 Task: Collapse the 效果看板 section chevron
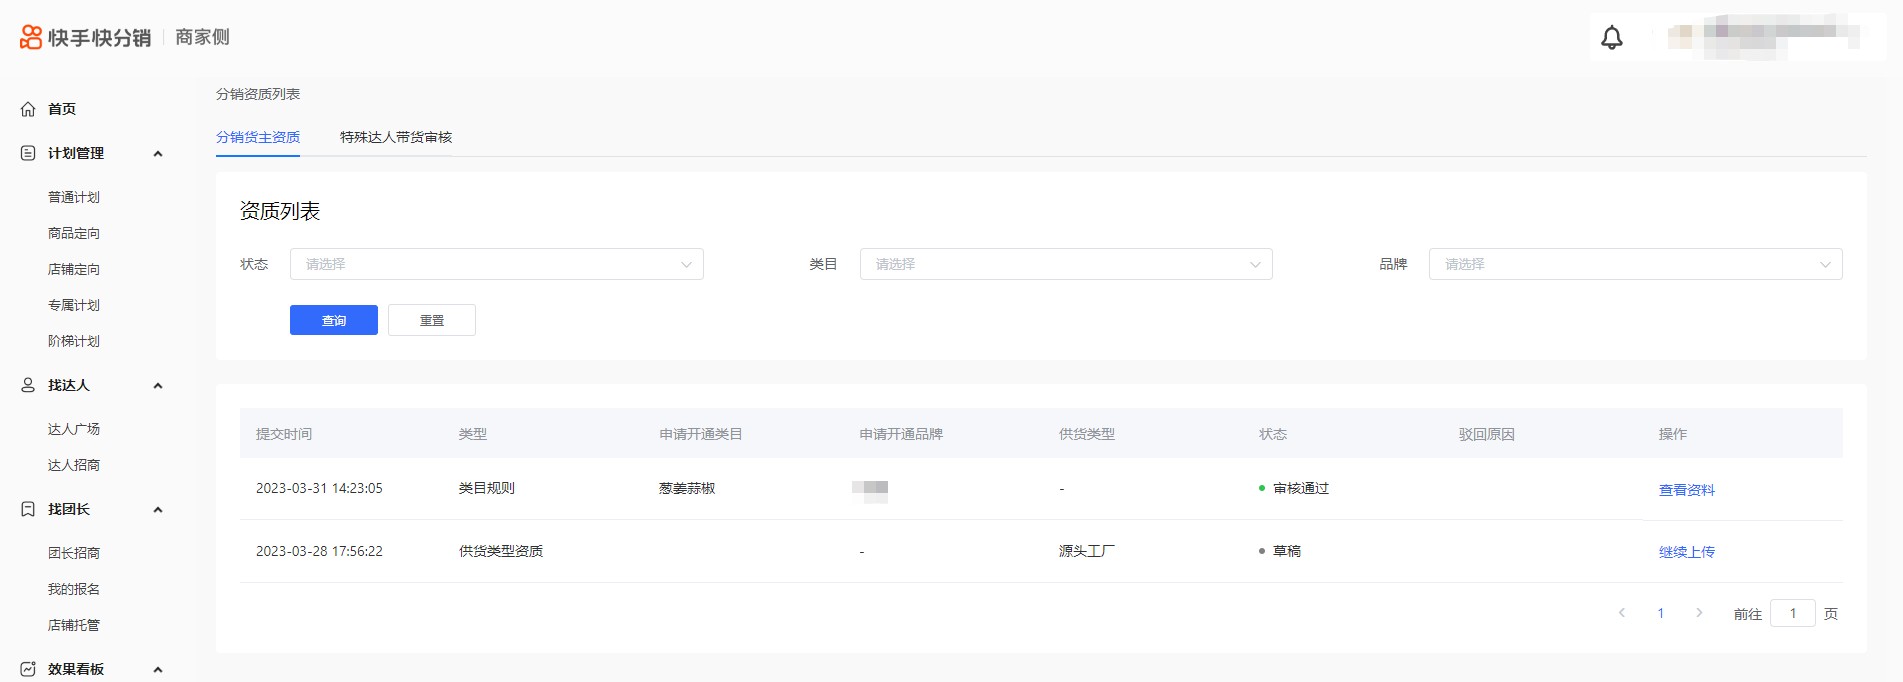click(158, 670)
